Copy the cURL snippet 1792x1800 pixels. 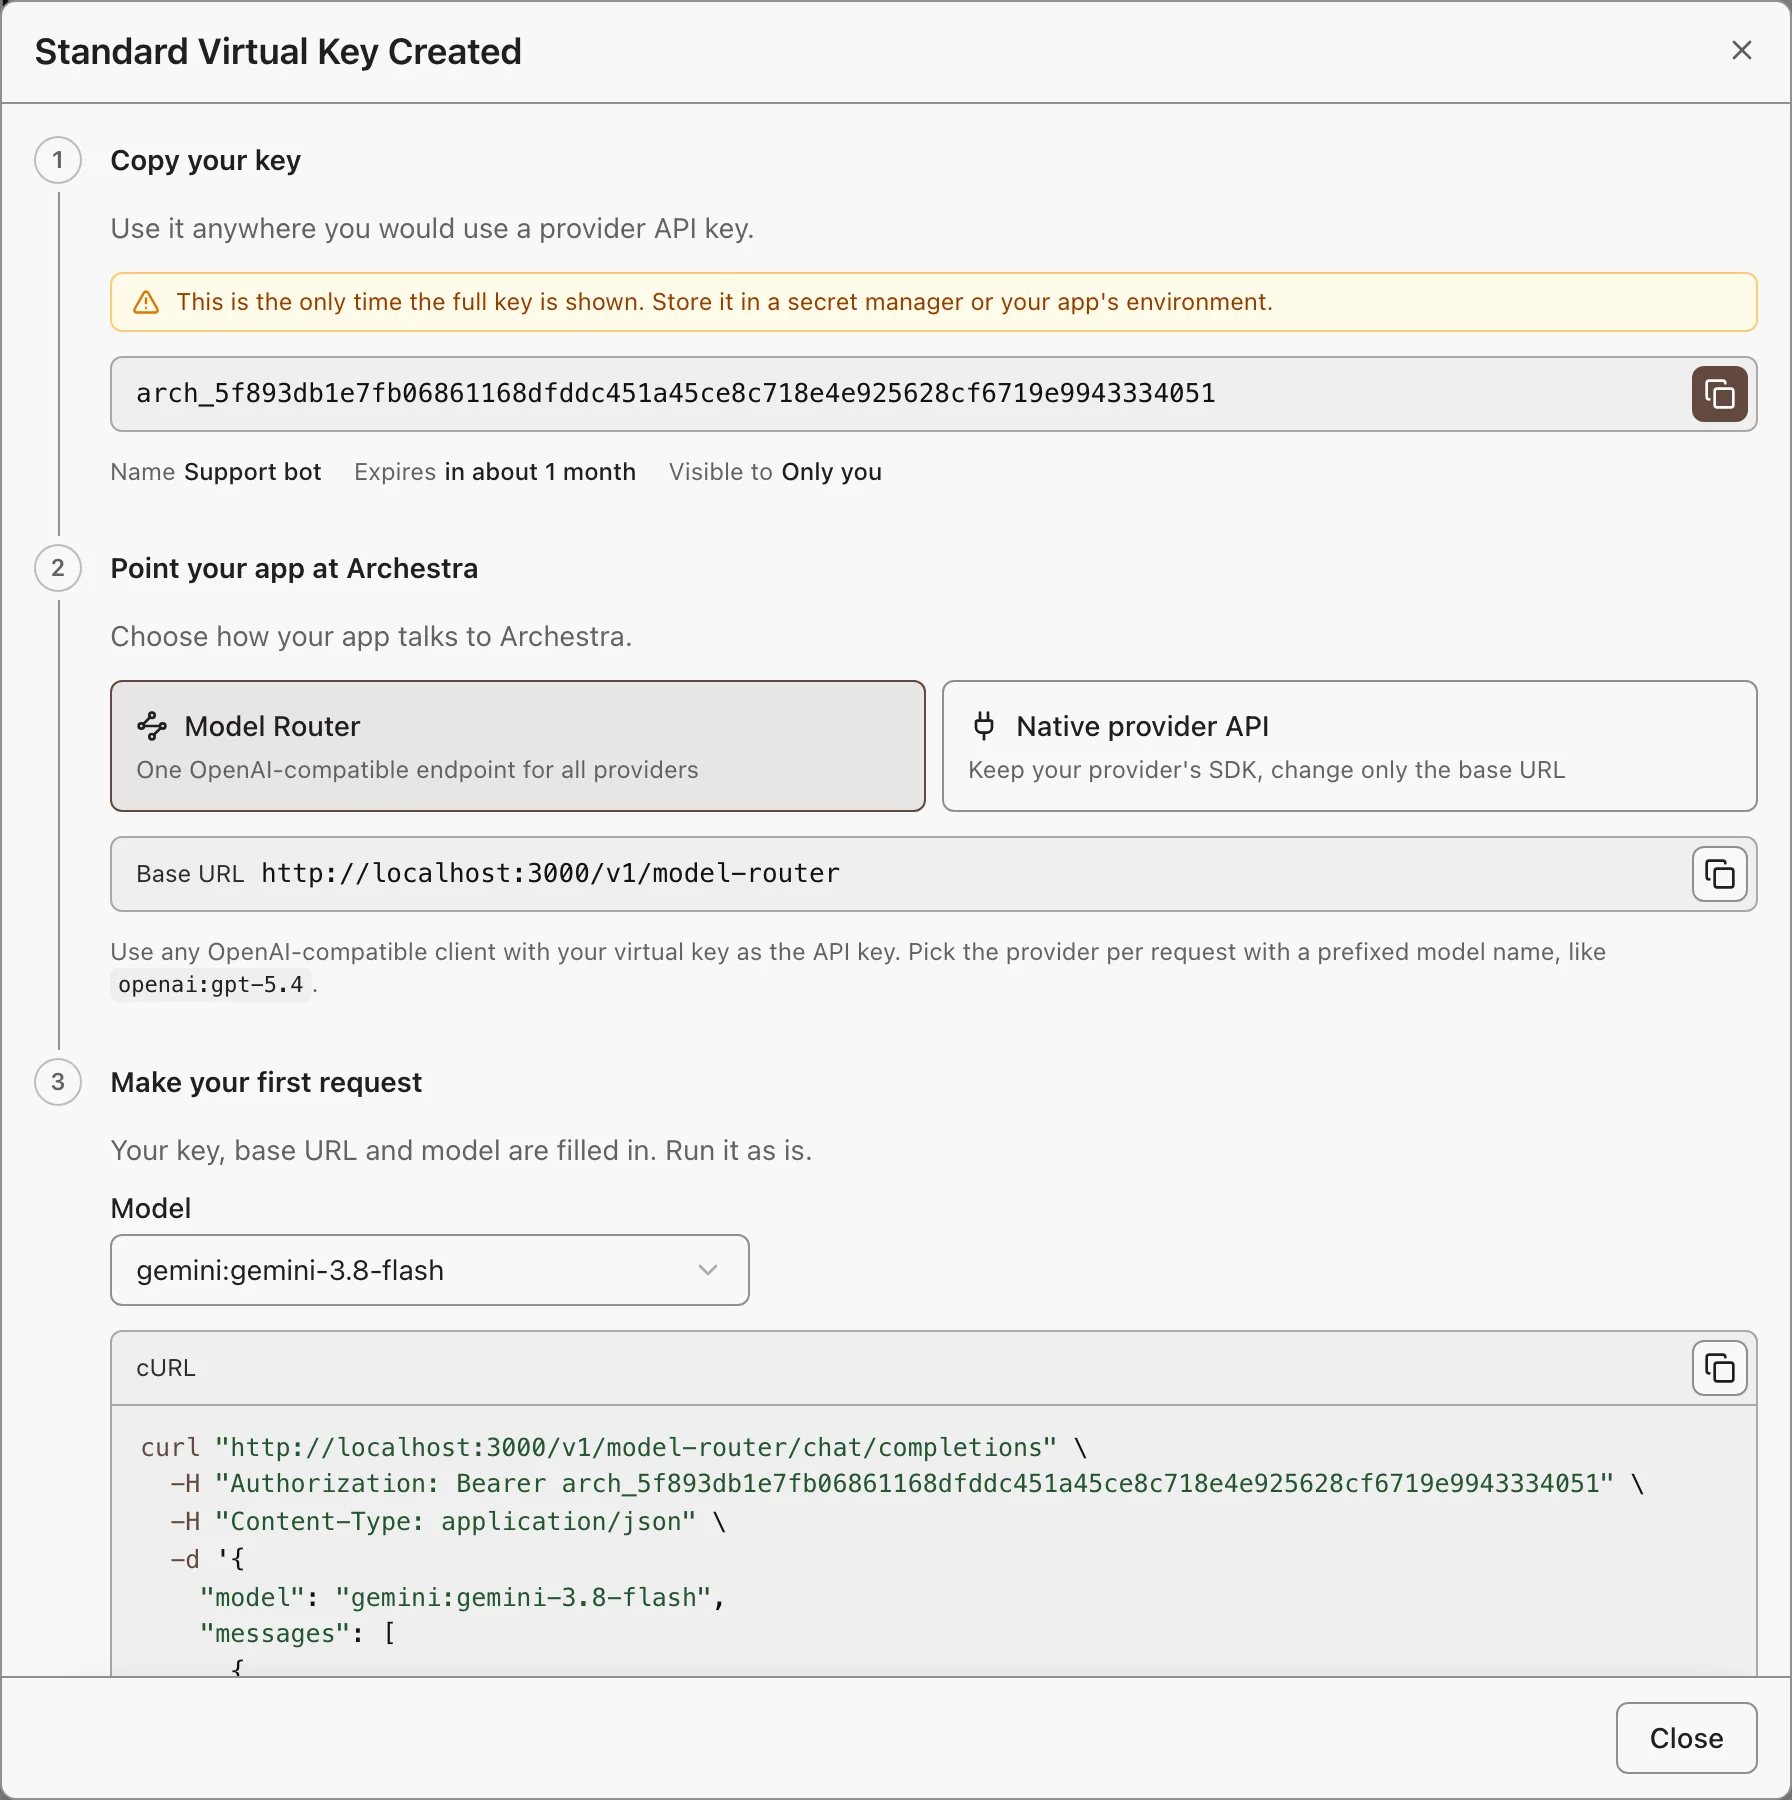(x=1719, y=1368)
